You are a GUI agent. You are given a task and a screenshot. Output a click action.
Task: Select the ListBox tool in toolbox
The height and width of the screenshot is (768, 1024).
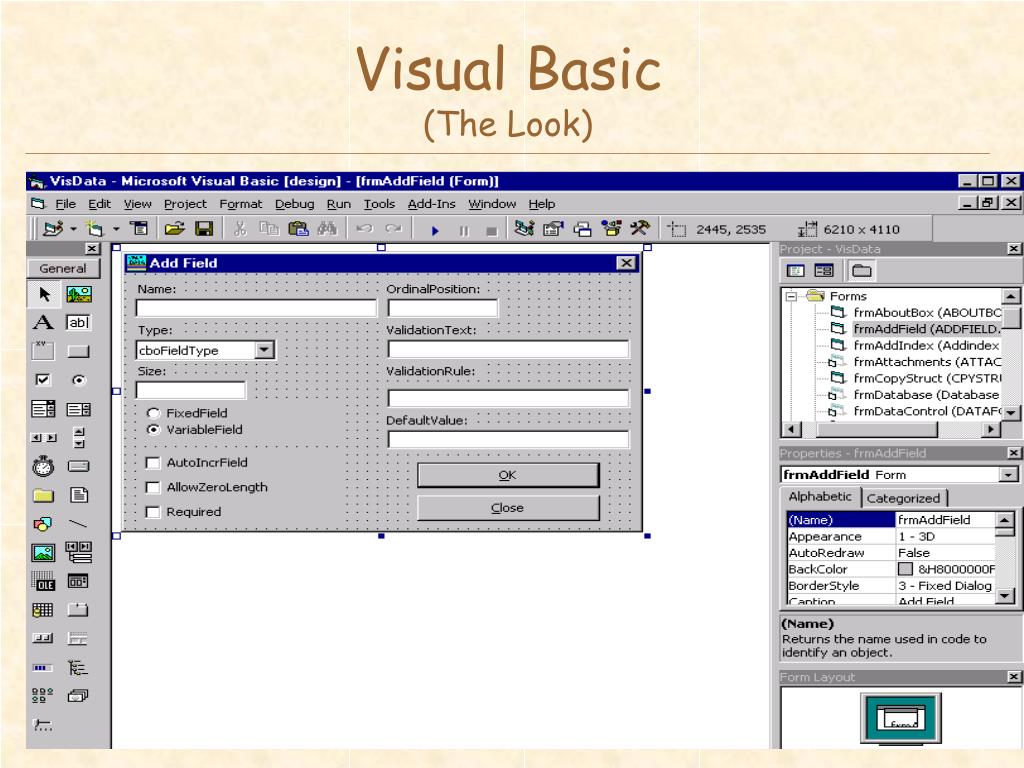click(x=78, y=409)
